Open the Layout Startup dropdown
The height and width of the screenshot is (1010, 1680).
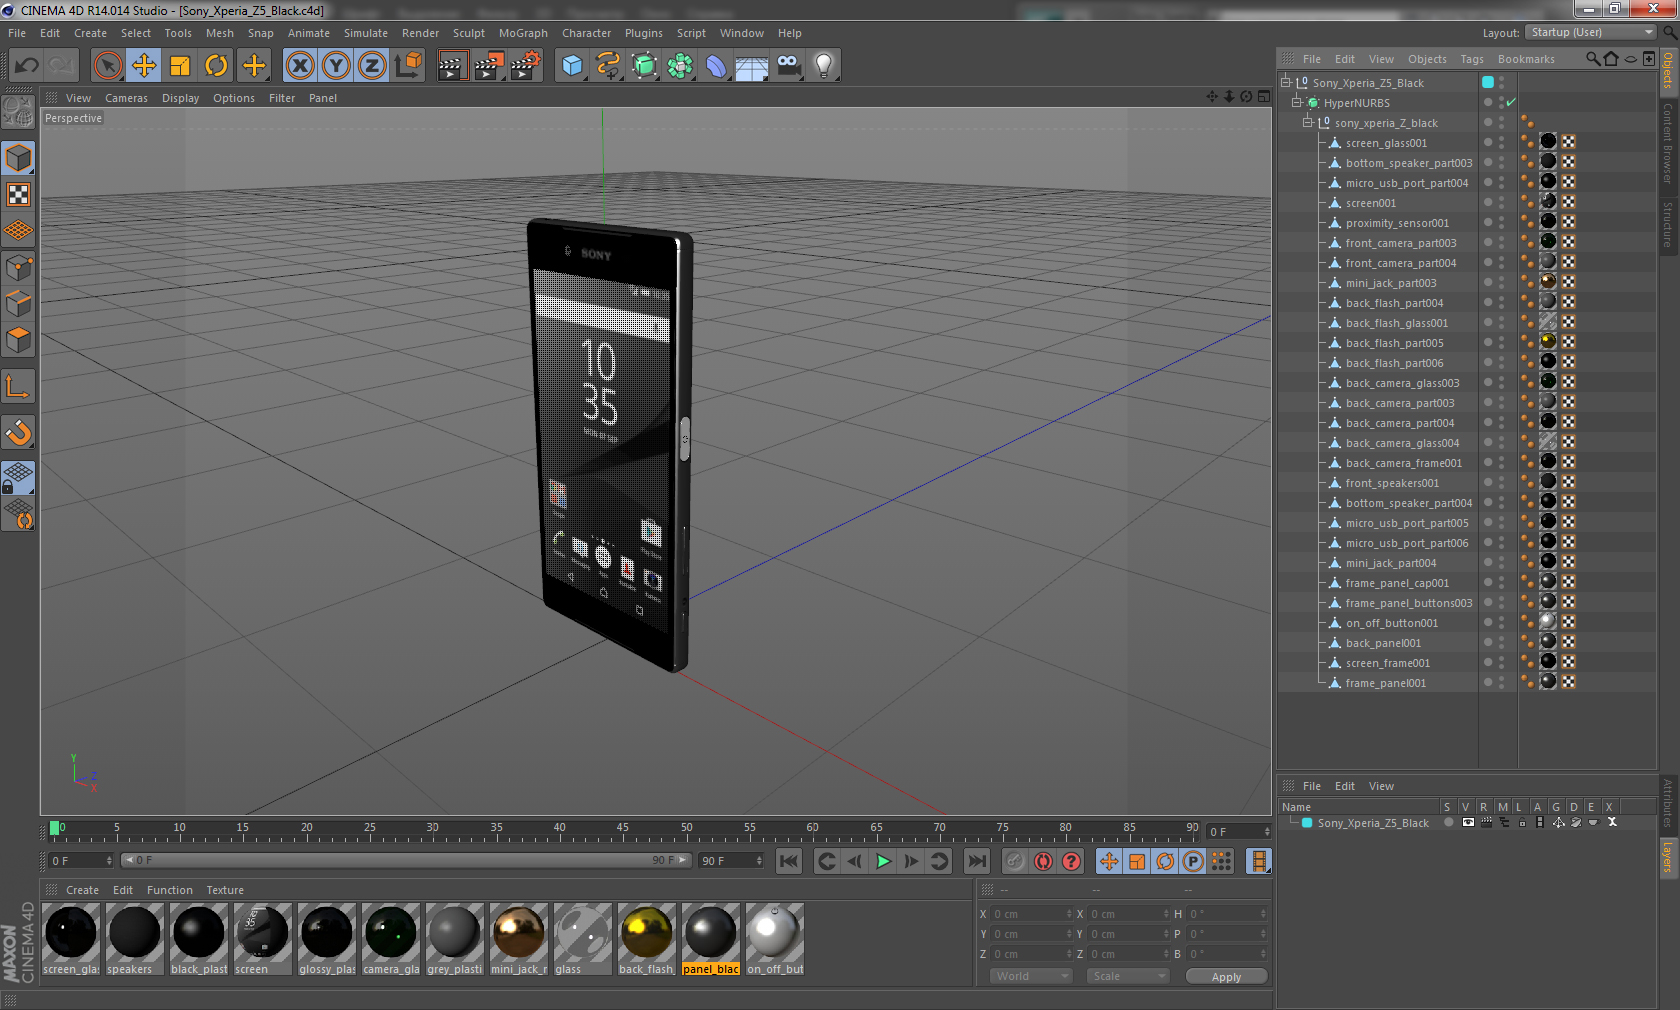(1592, 33)
